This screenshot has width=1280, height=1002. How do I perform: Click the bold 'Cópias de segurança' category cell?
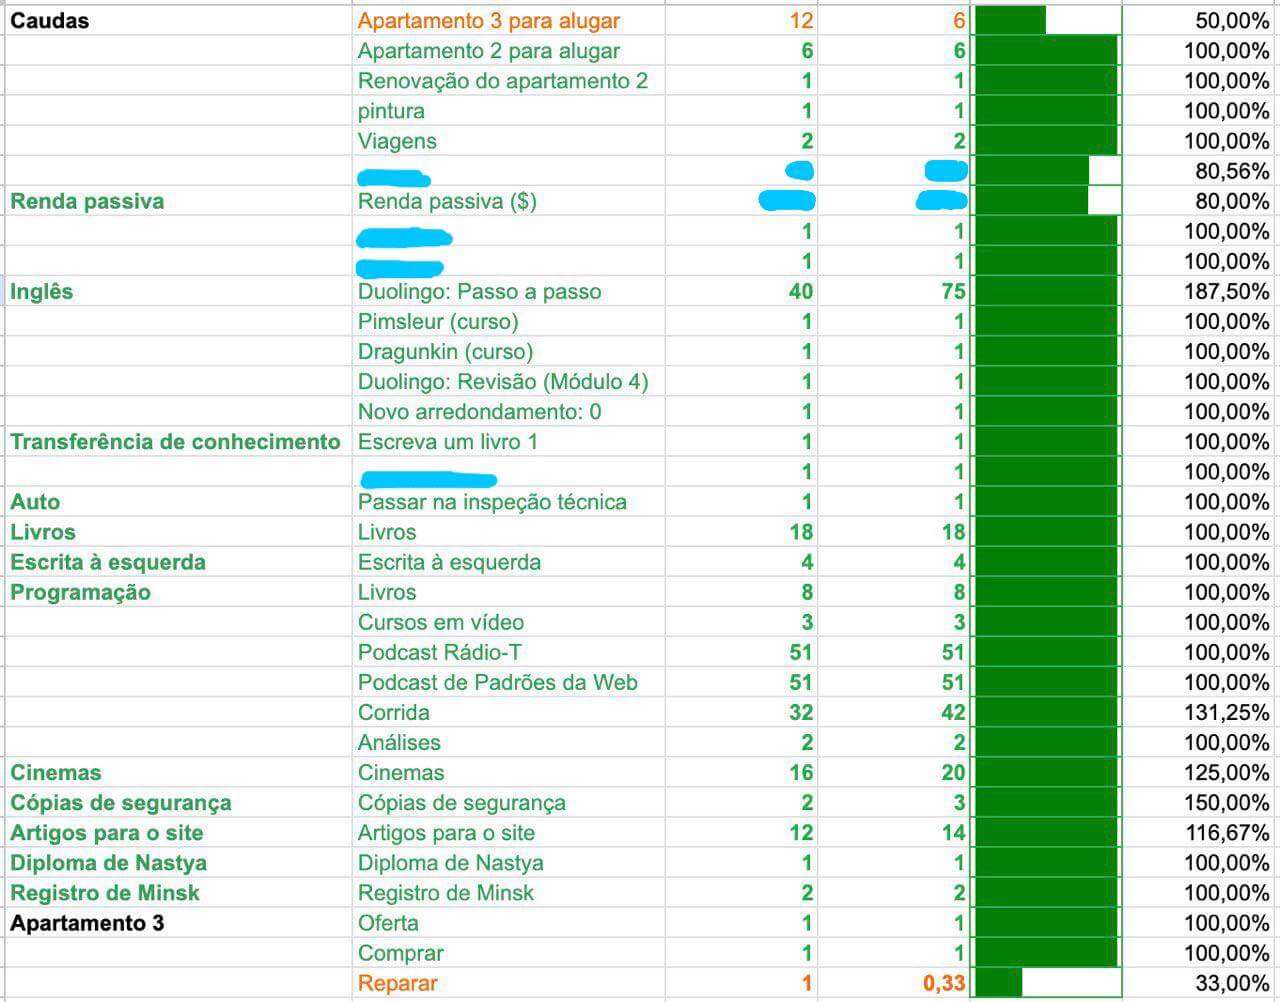178,802
